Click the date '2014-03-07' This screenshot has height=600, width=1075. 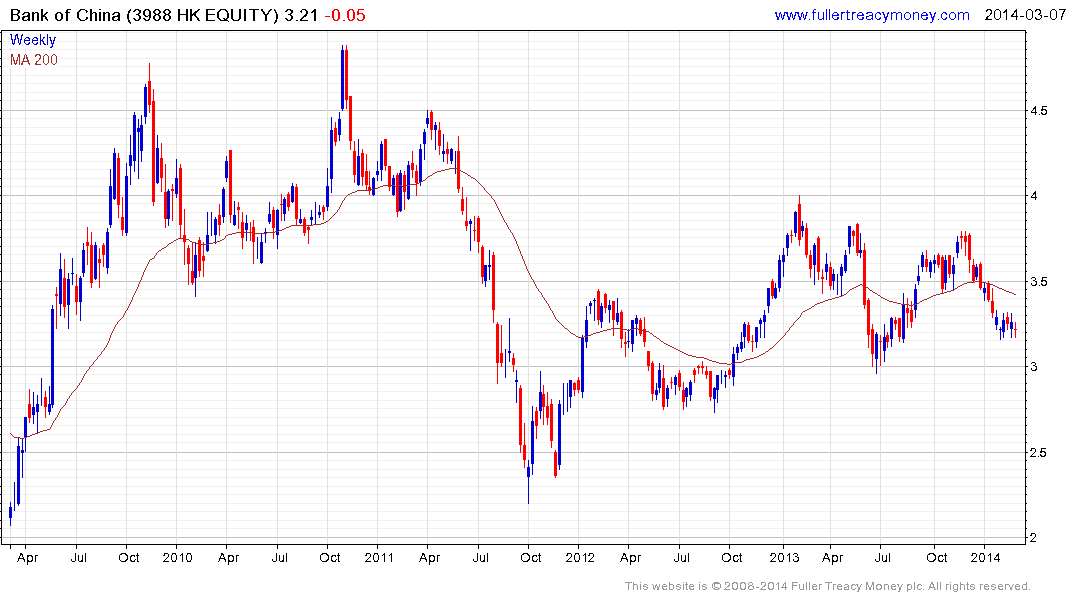pyautogui.click(x=1024, y=15)
